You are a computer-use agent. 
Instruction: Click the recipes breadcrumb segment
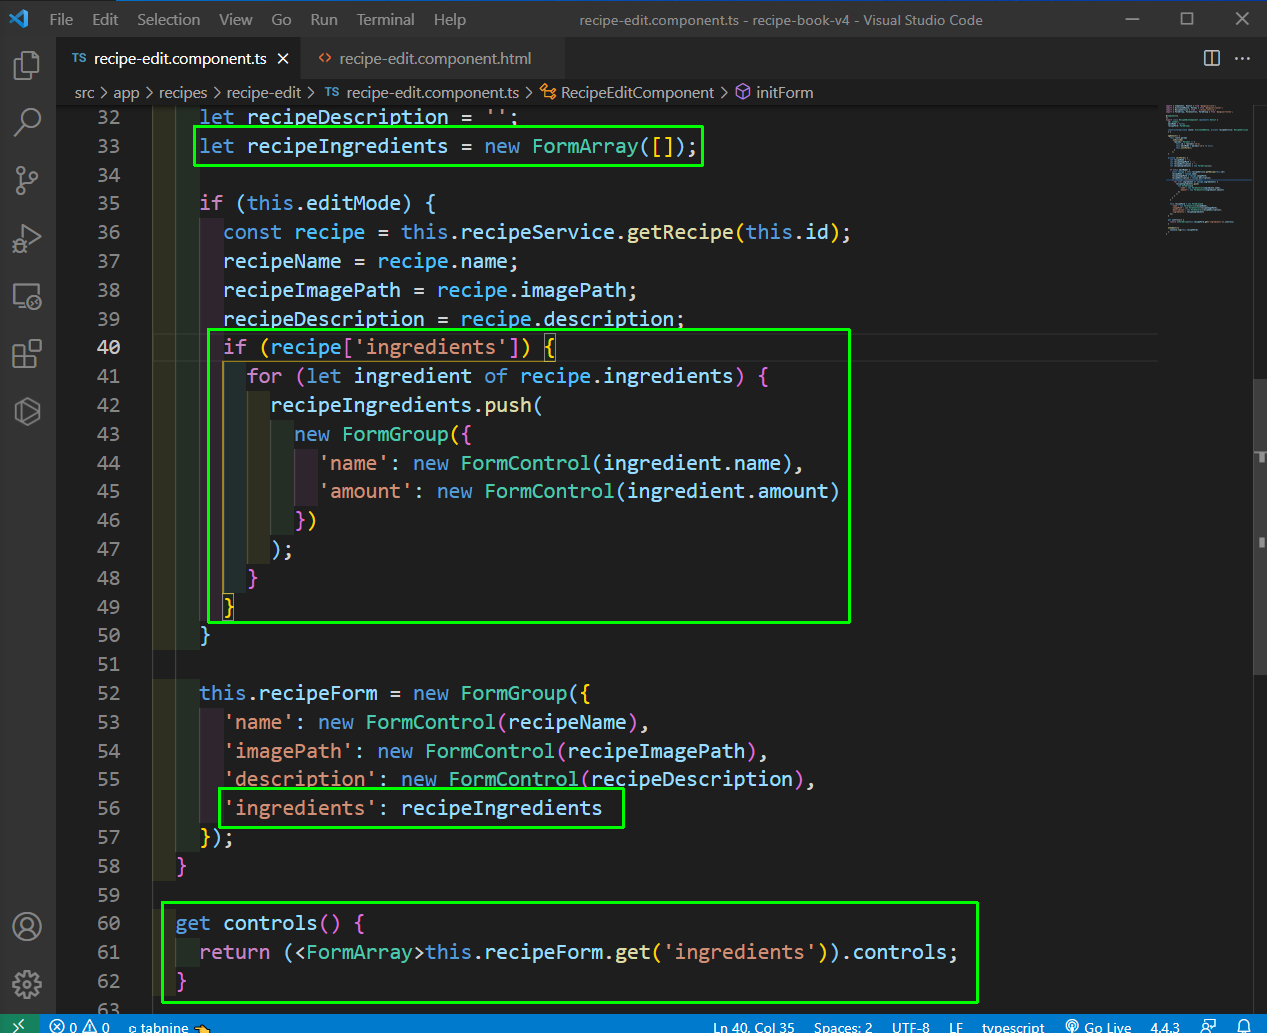[x=183, y=92]
